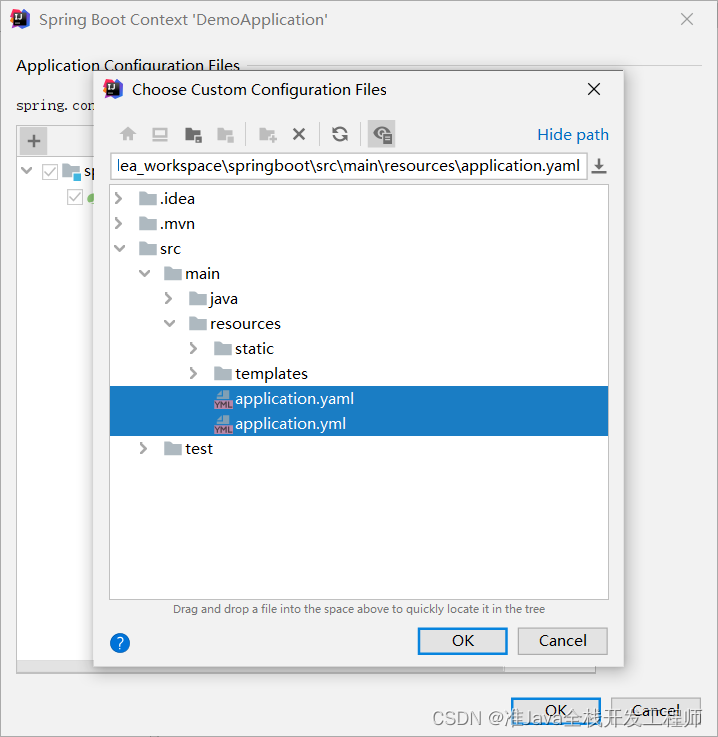Select the main tree row
The width and height of the screenshot is (718, 737).
click(359, 273)
